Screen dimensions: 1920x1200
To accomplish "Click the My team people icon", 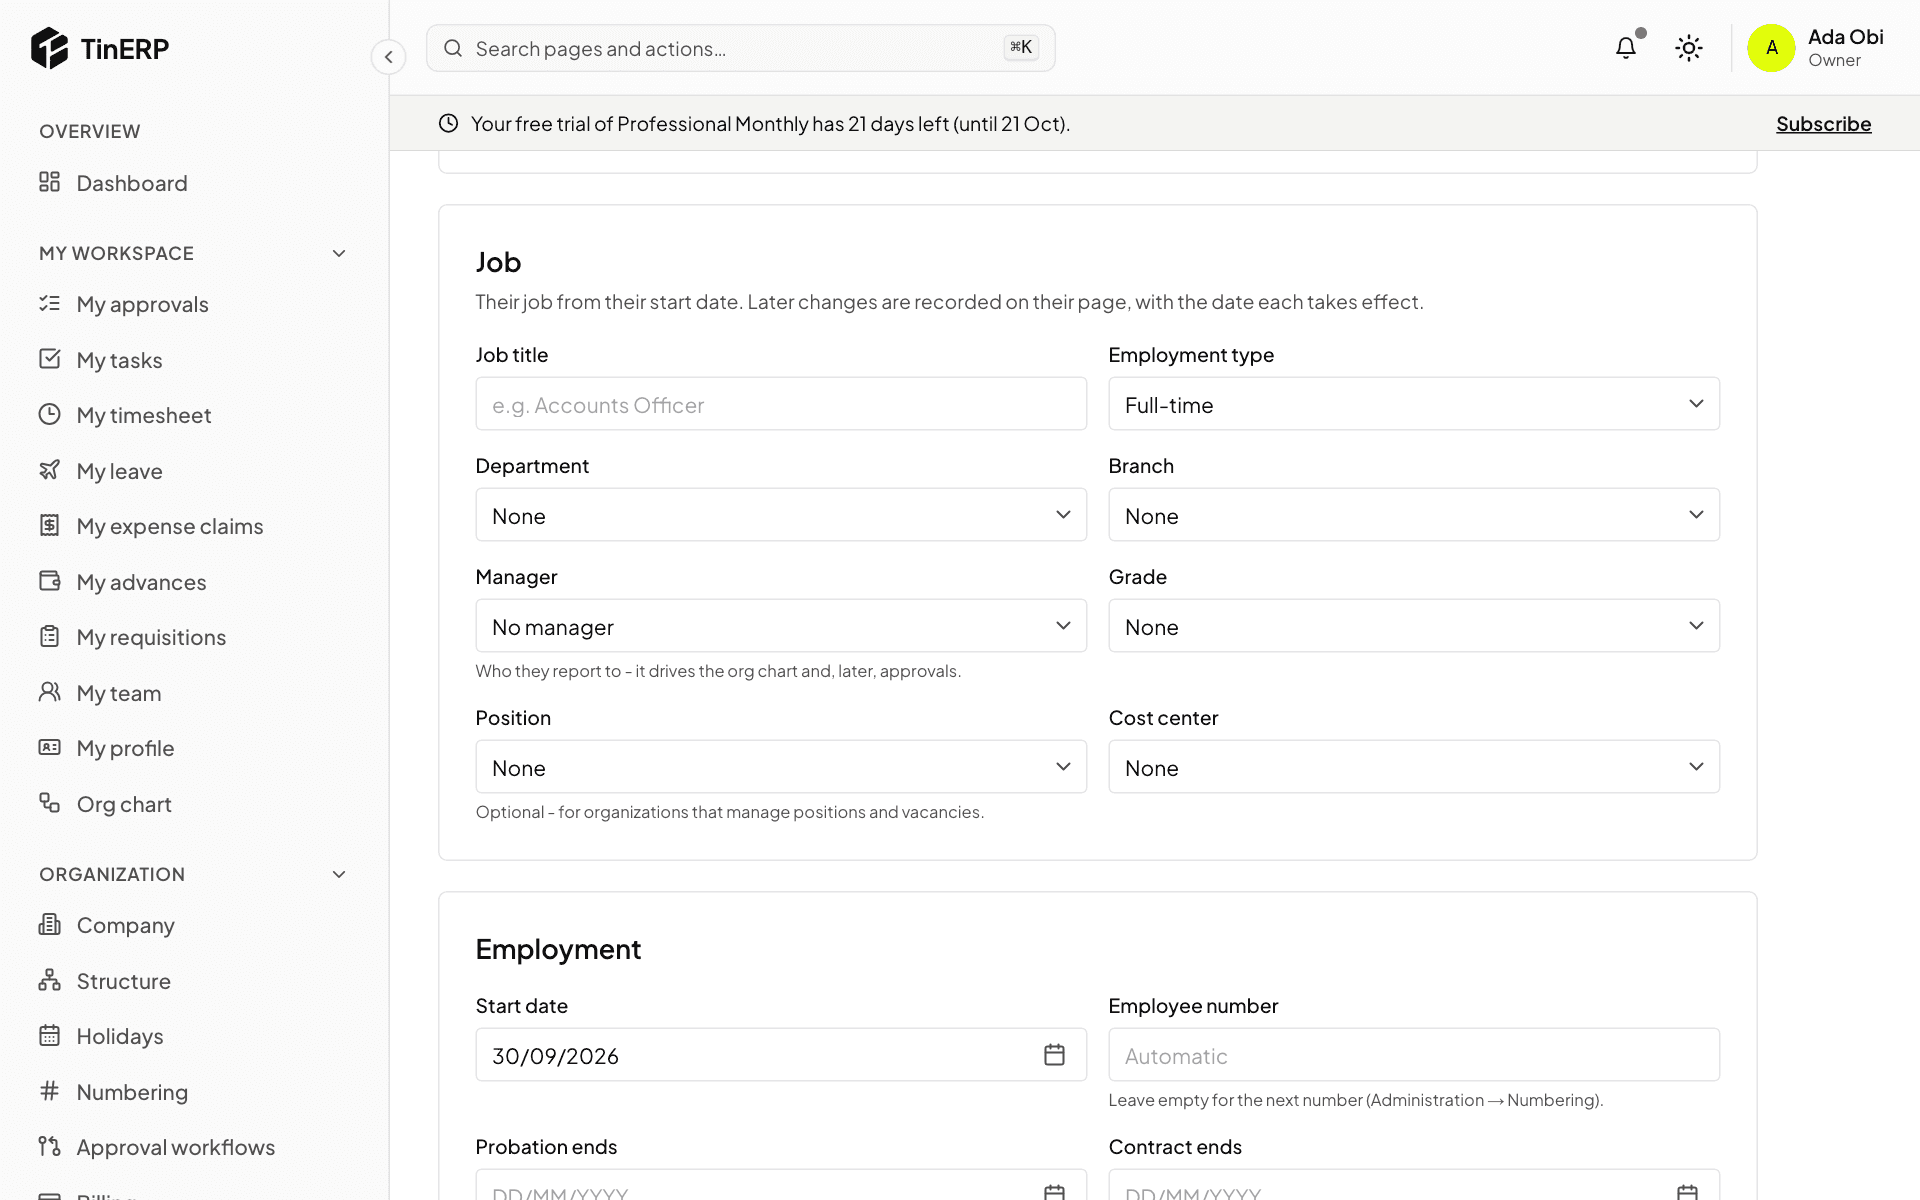I will 50,692.
